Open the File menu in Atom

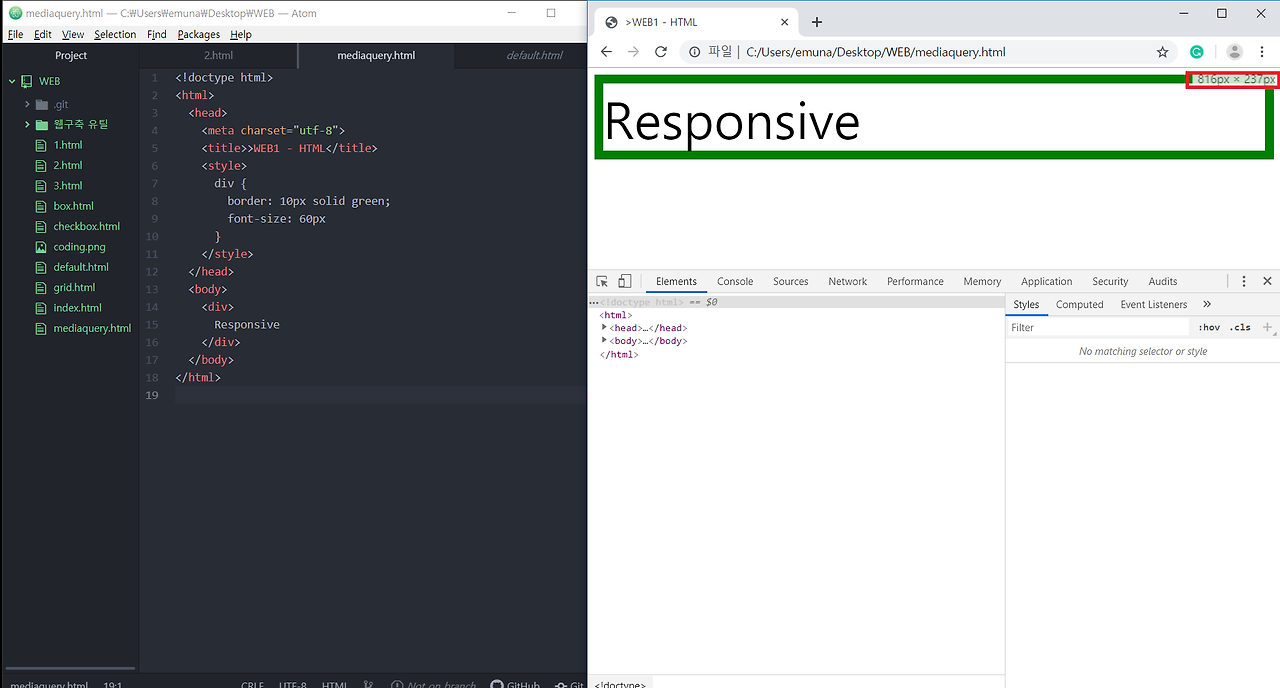[x=15, y=34]
